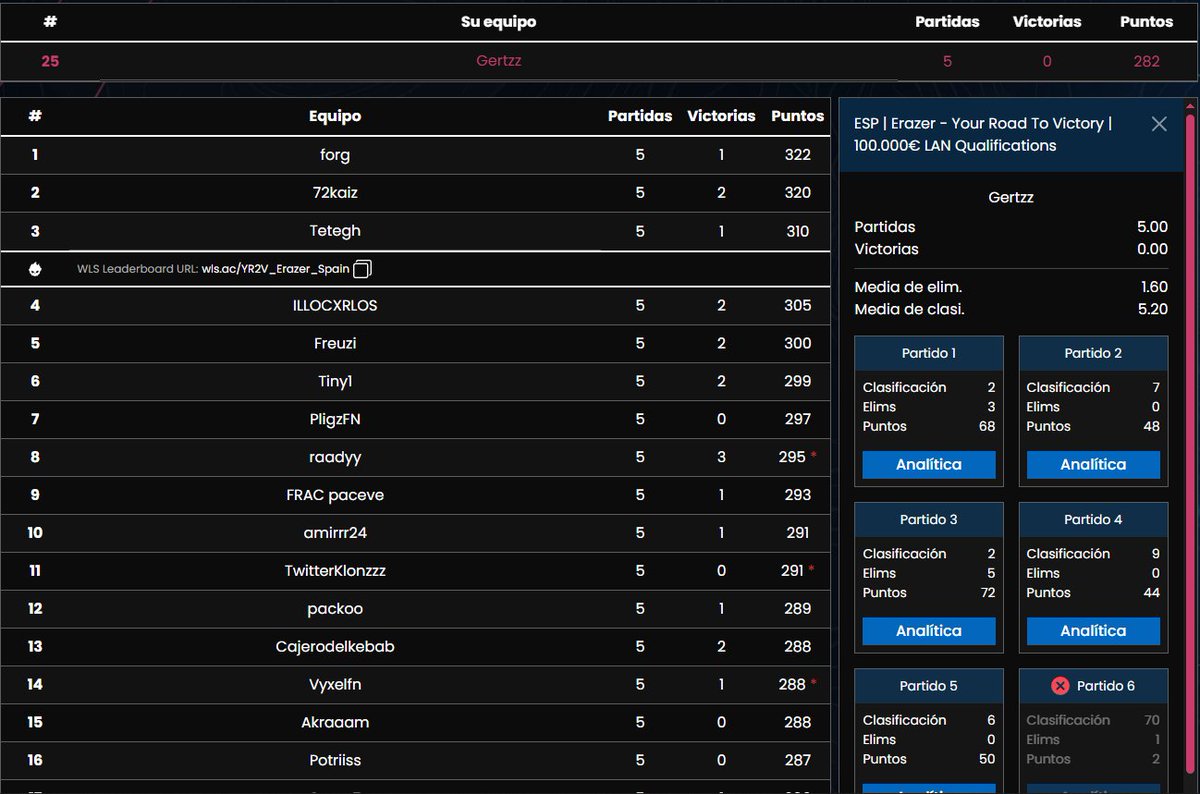Click the Partido 5 card header
1200x794 pixels.
click(x=929, y=686)
